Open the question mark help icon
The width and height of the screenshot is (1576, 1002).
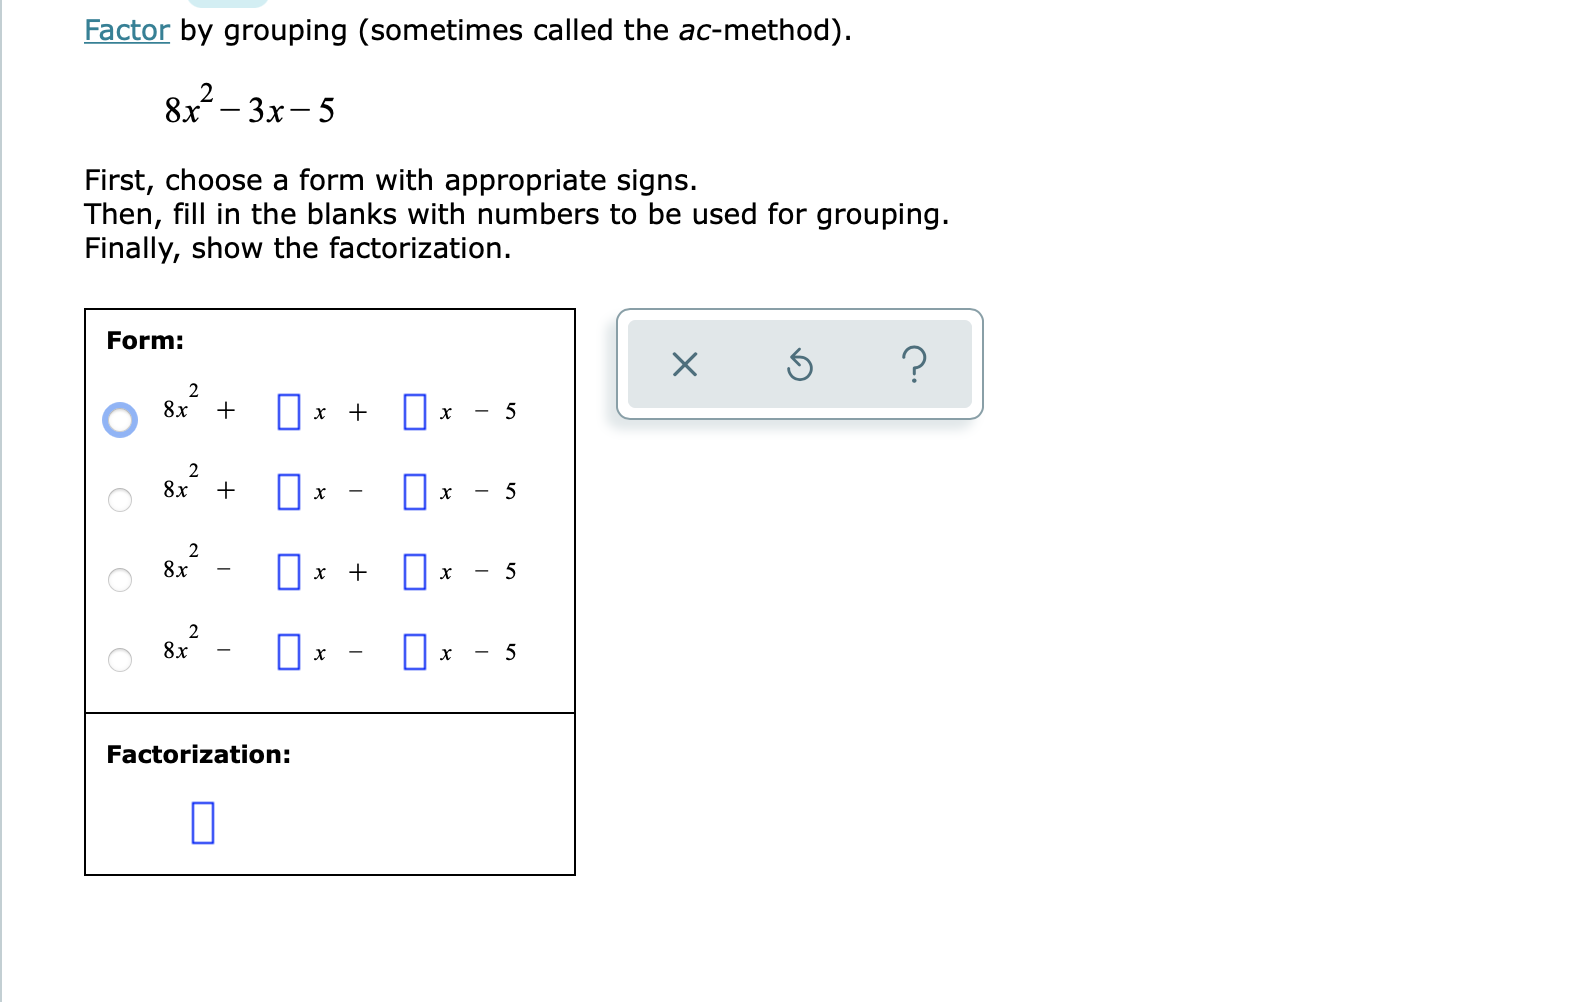pos(916,365)
